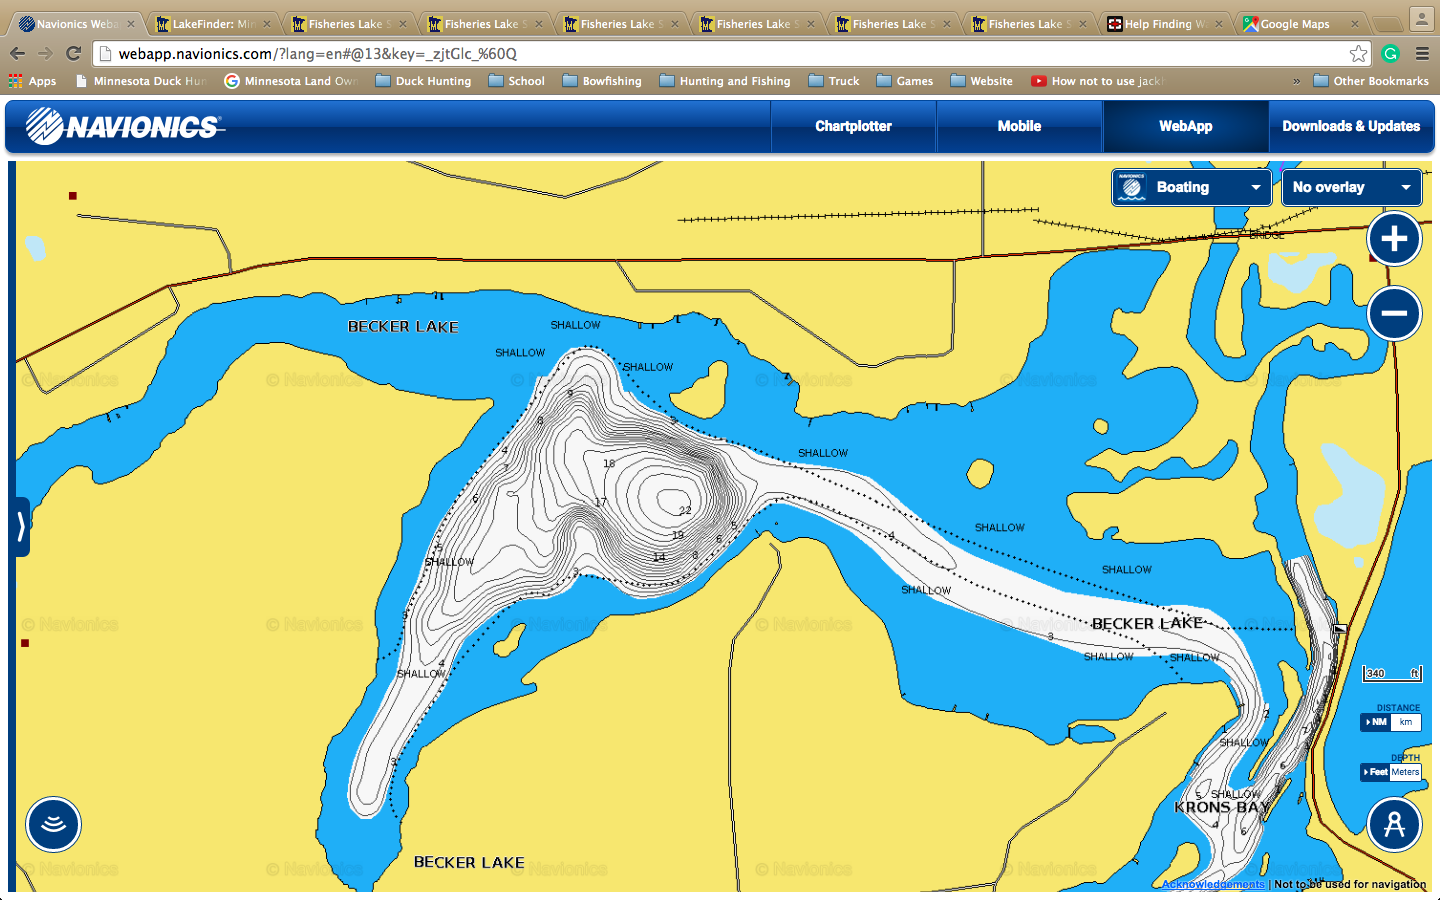1440x900 pixels.
Task: Open the School bookmark folder
Action: click(x=516, y=81)
